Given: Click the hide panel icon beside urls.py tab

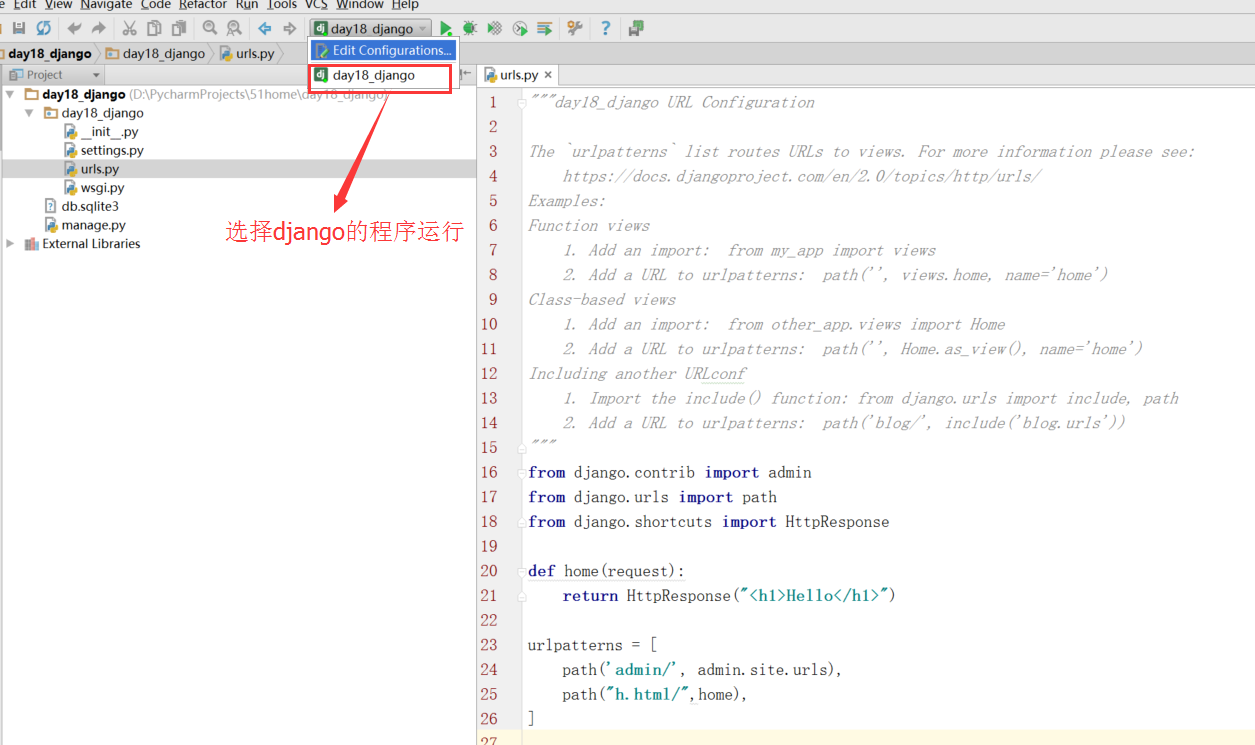Looking at the screenshot, I should [x=466, y=74].
